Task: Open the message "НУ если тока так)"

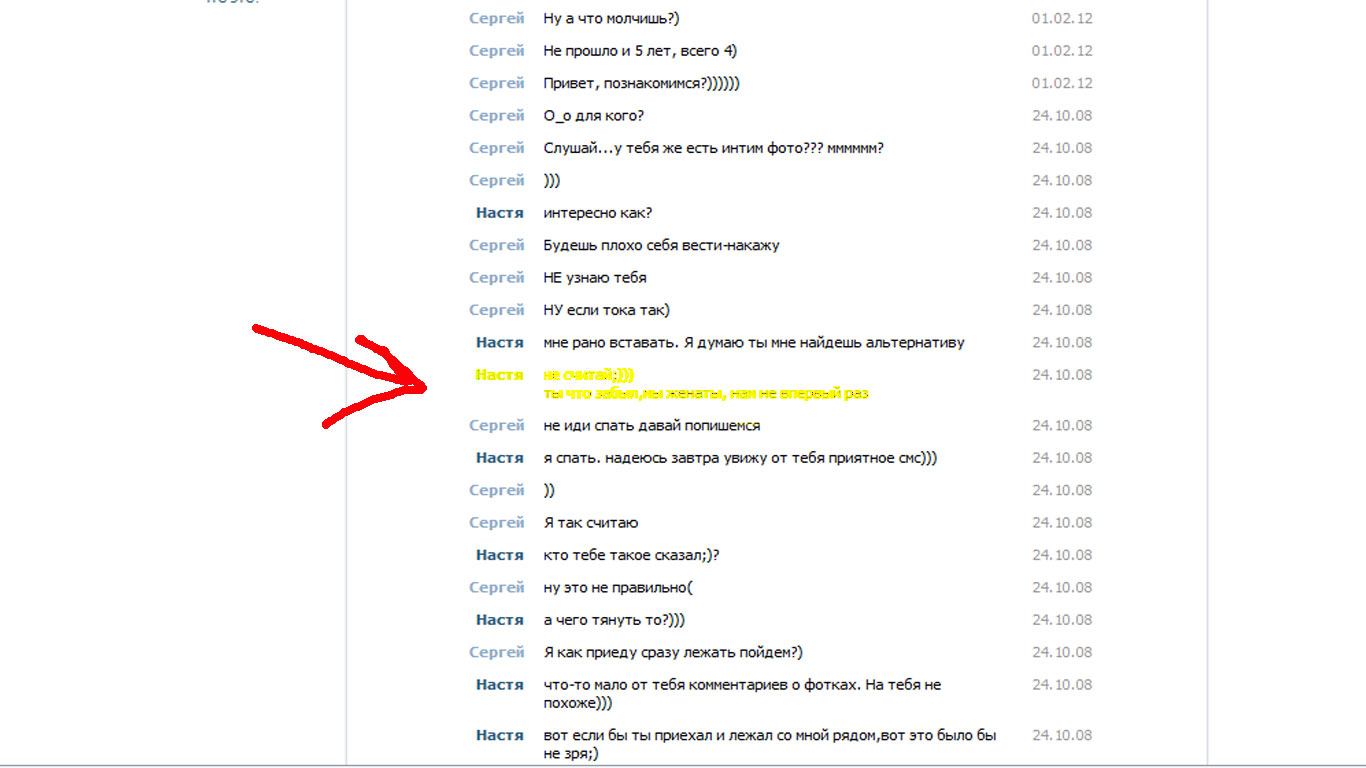Action: pos(607,310)
